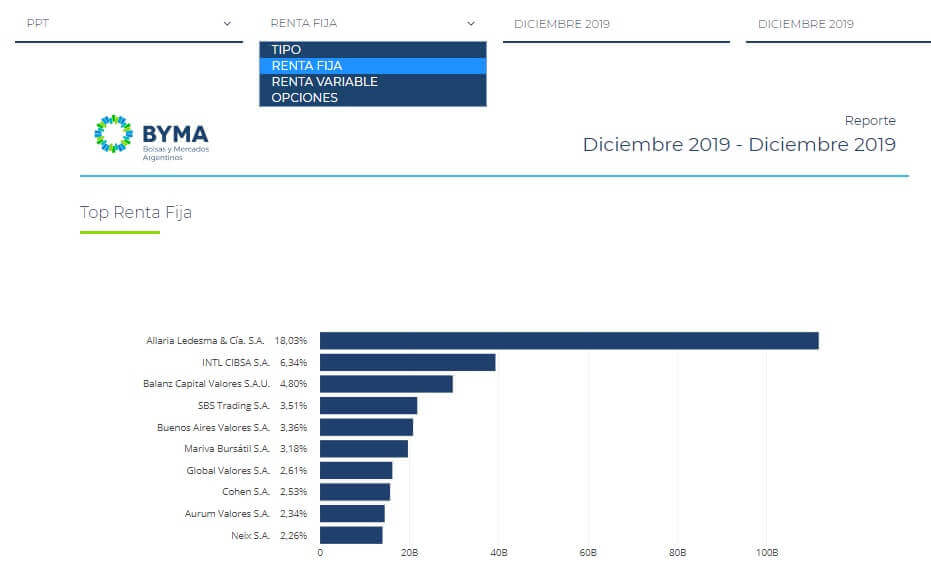The width and height of the screenshot is (931, 574).
Task: Click the Mariva Bursátil S.A. label
Action: pos(227,449)
